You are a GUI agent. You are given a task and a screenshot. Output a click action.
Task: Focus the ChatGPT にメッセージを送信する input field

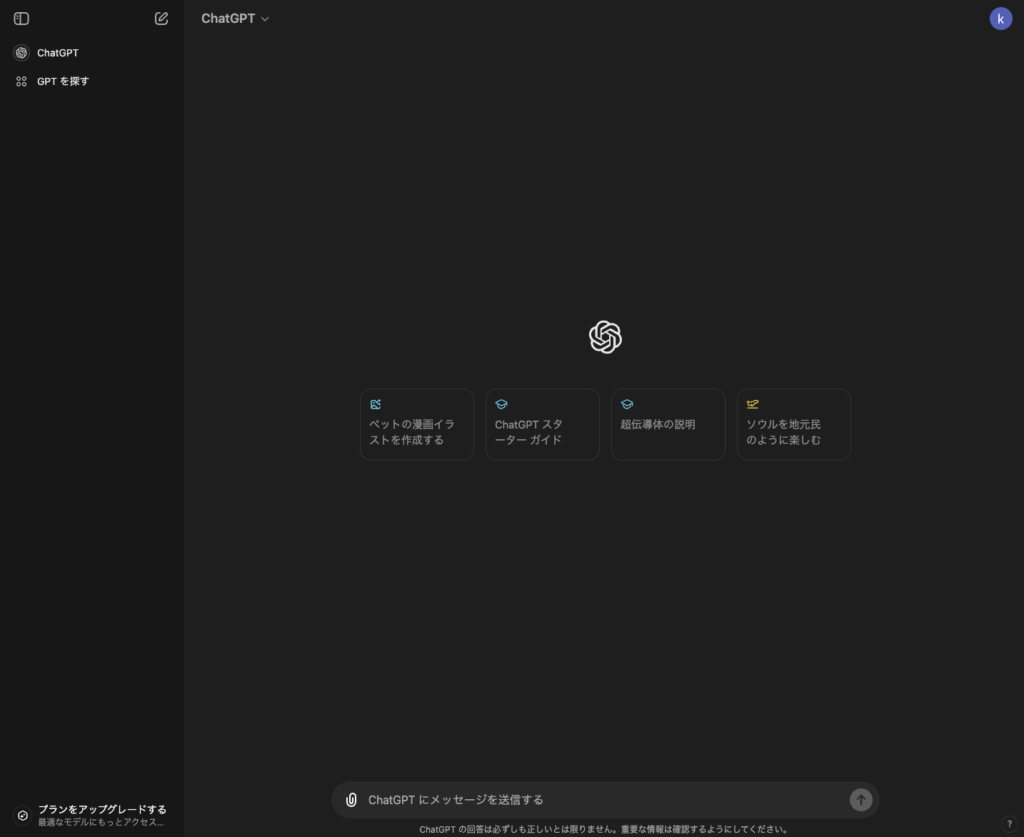(x=600, y=800)
